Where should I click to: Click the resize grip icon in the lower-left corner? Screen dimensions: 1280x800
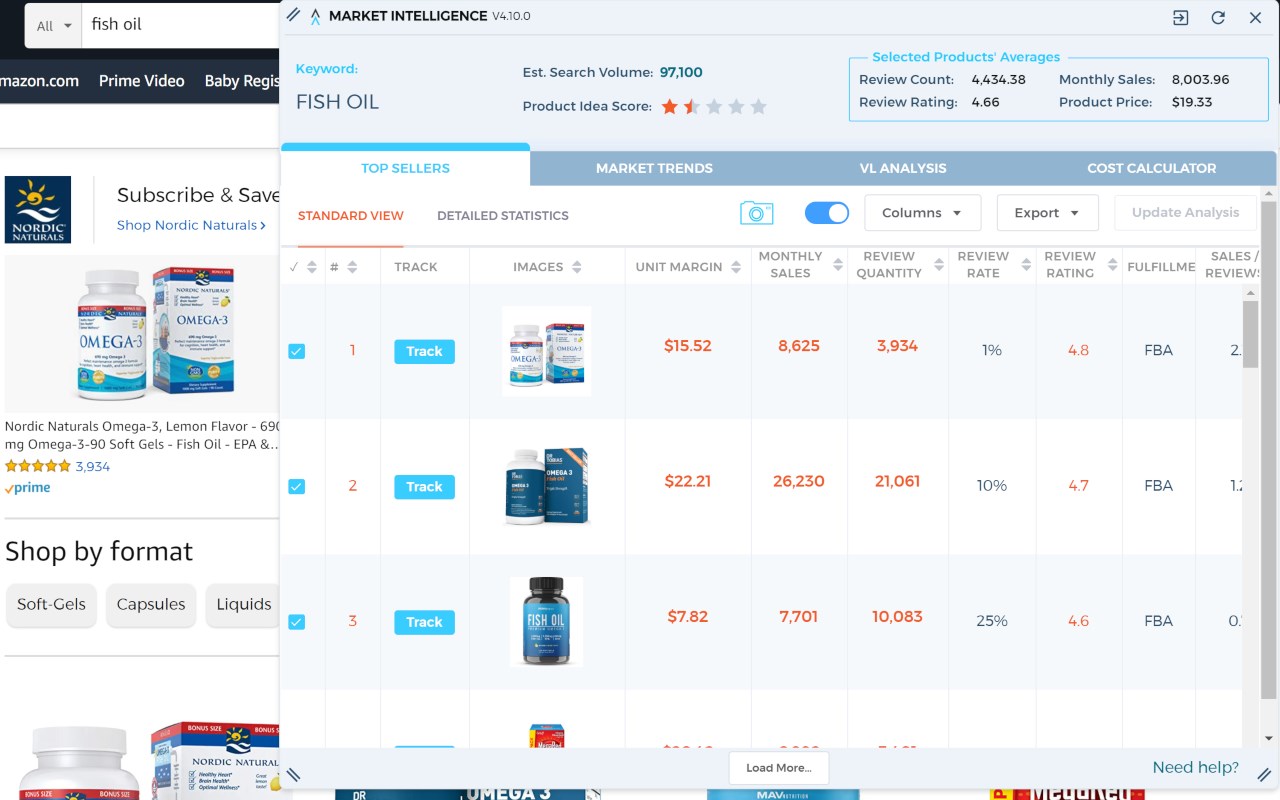point(294,774)
